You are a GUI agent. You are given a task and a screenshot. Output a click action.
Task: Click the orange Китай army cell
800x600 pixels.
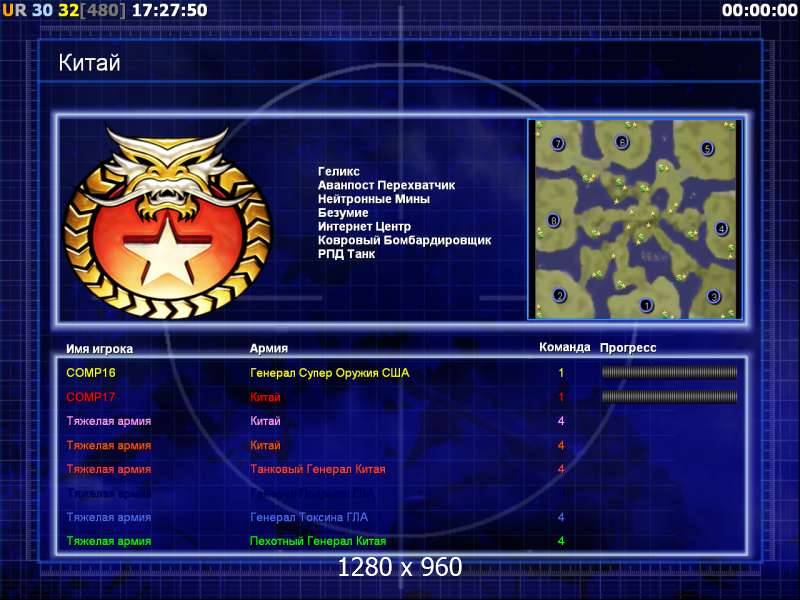[x=265, y=445]
